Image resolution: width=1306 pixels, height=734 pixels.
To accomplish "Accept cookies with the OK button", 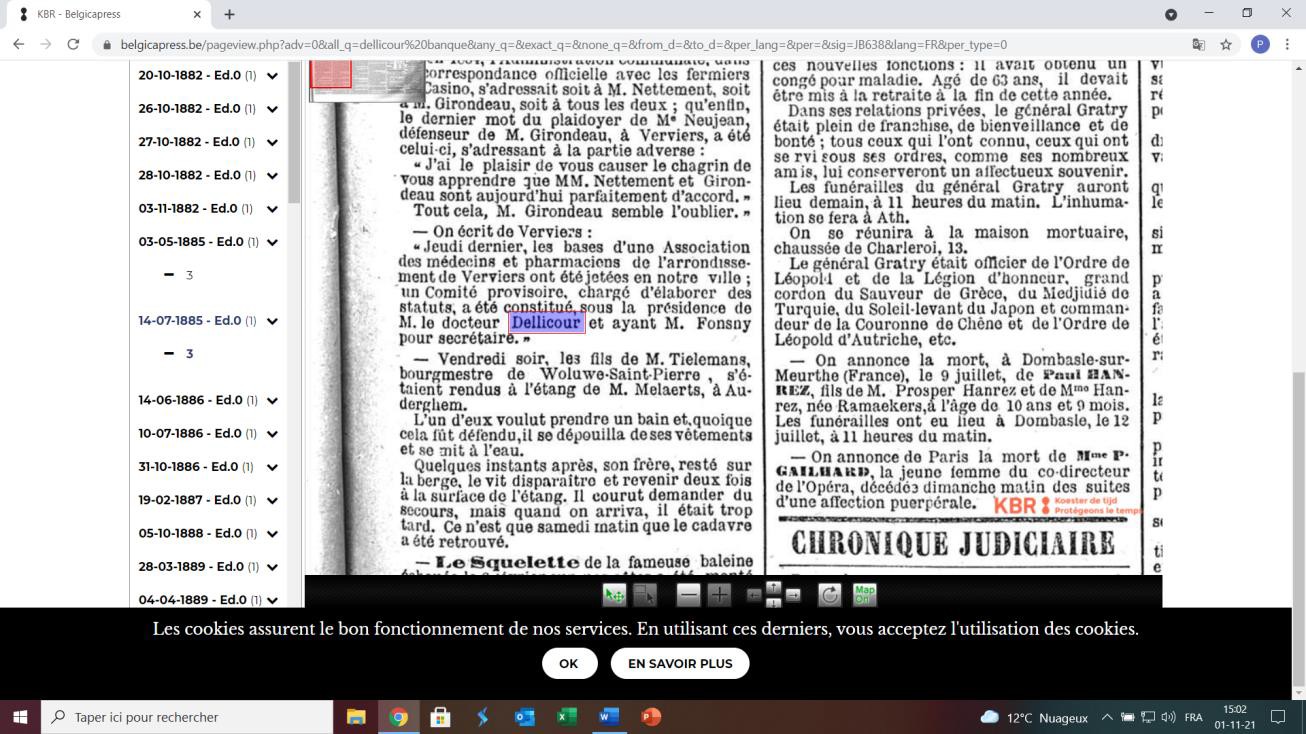I will 569,663.
